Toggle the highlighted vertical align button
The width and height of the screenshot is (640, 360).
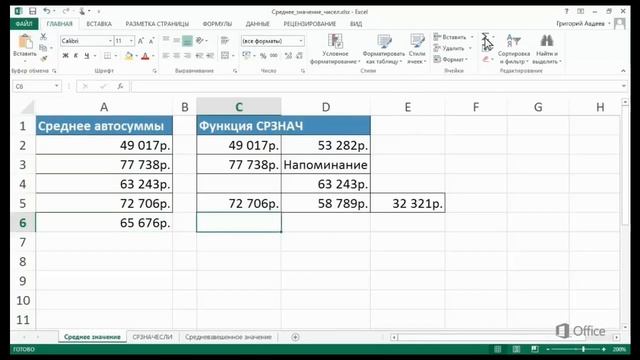pyautogui.click(x=187, y=40)
